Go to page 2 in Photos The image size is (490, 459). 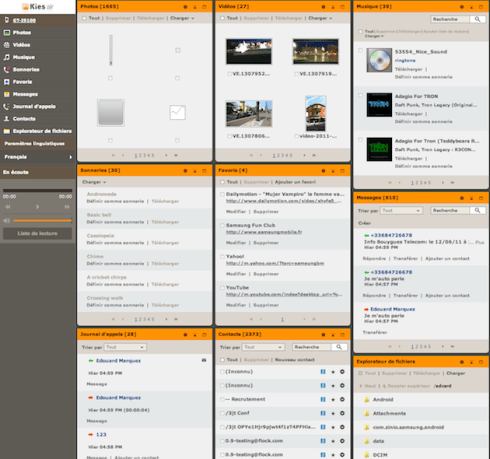tap(140, 155)
